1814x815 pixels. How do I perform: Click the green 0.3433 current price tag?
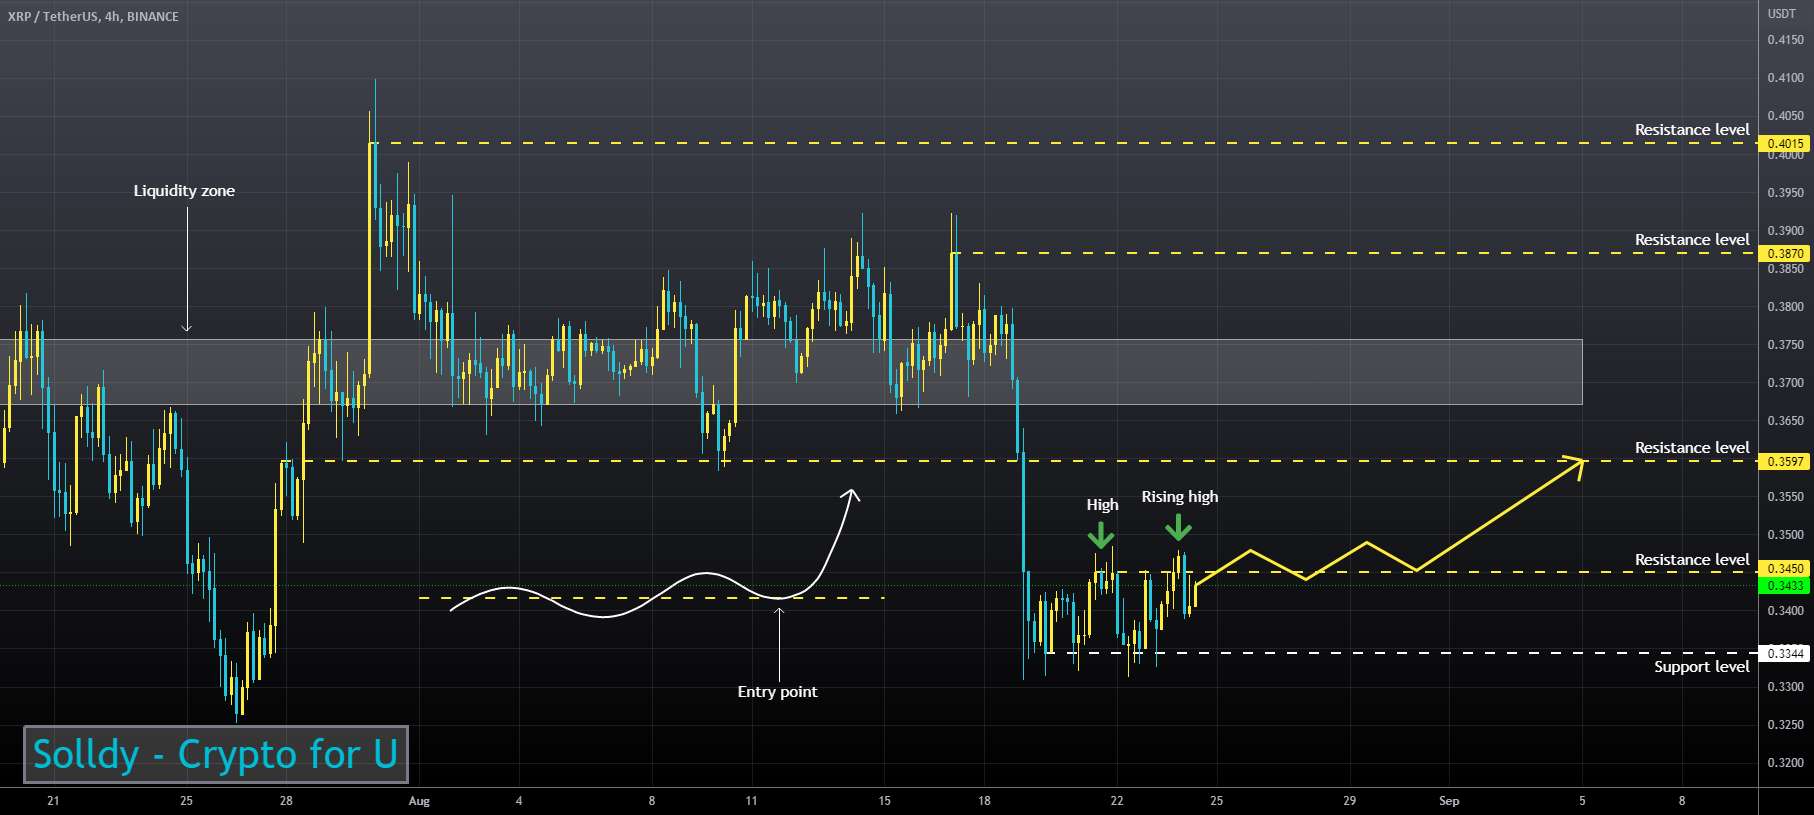[x=1785, y=586]
